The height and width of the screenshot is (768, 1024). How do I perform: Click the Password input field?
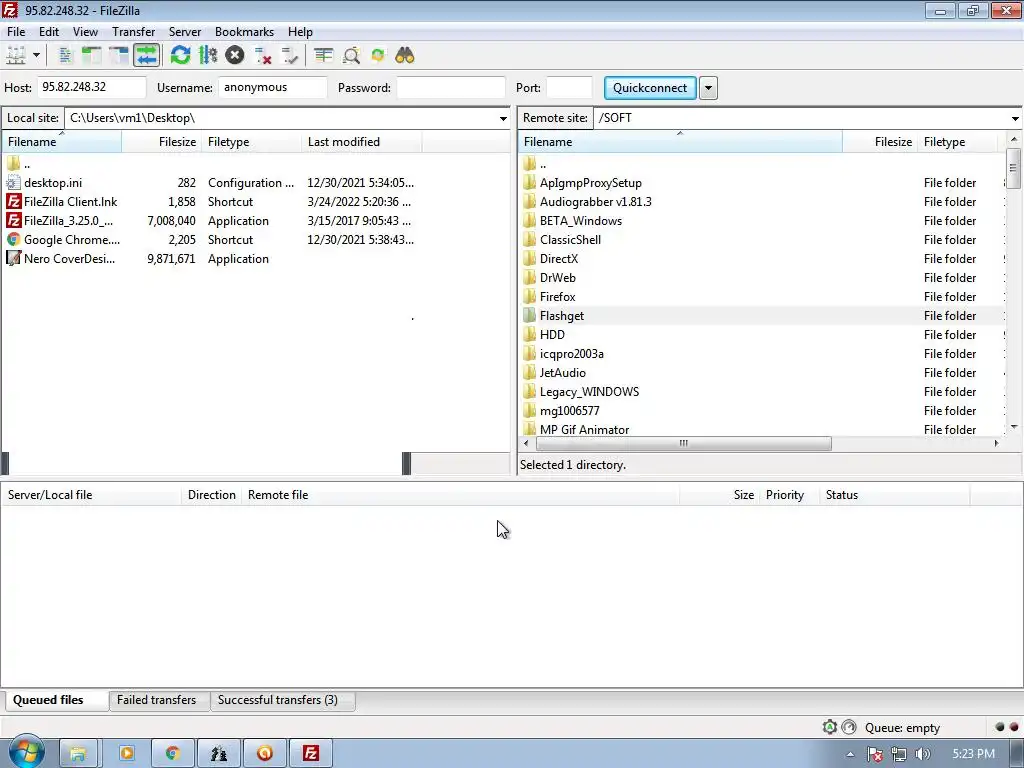451,87
